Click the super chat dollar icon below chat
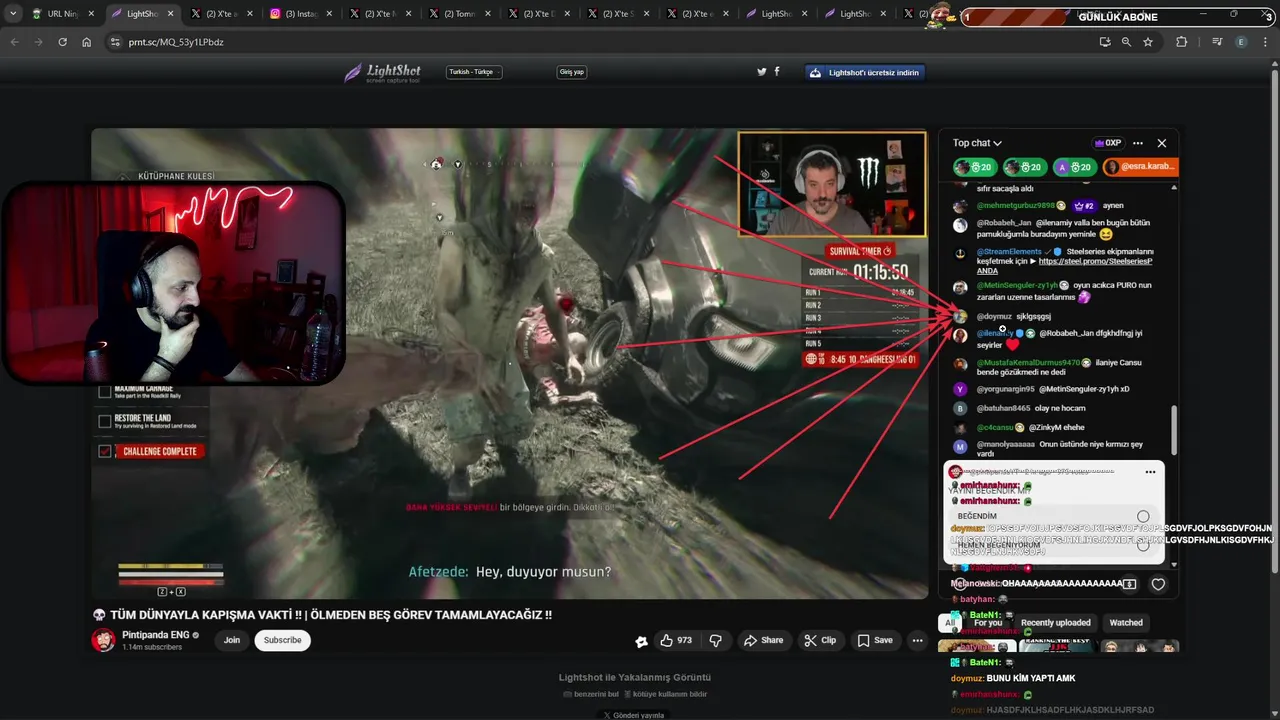Image resolution: width=1280 pixels, height=720 pixels. [1129, 584]
